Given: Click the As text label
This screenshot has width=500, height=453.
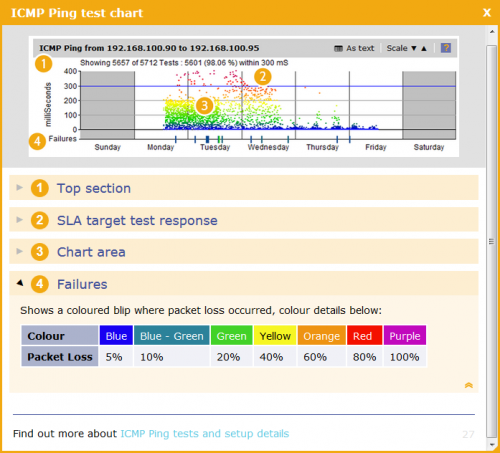Looking at the screenshot, I should (x=360, y=48).
